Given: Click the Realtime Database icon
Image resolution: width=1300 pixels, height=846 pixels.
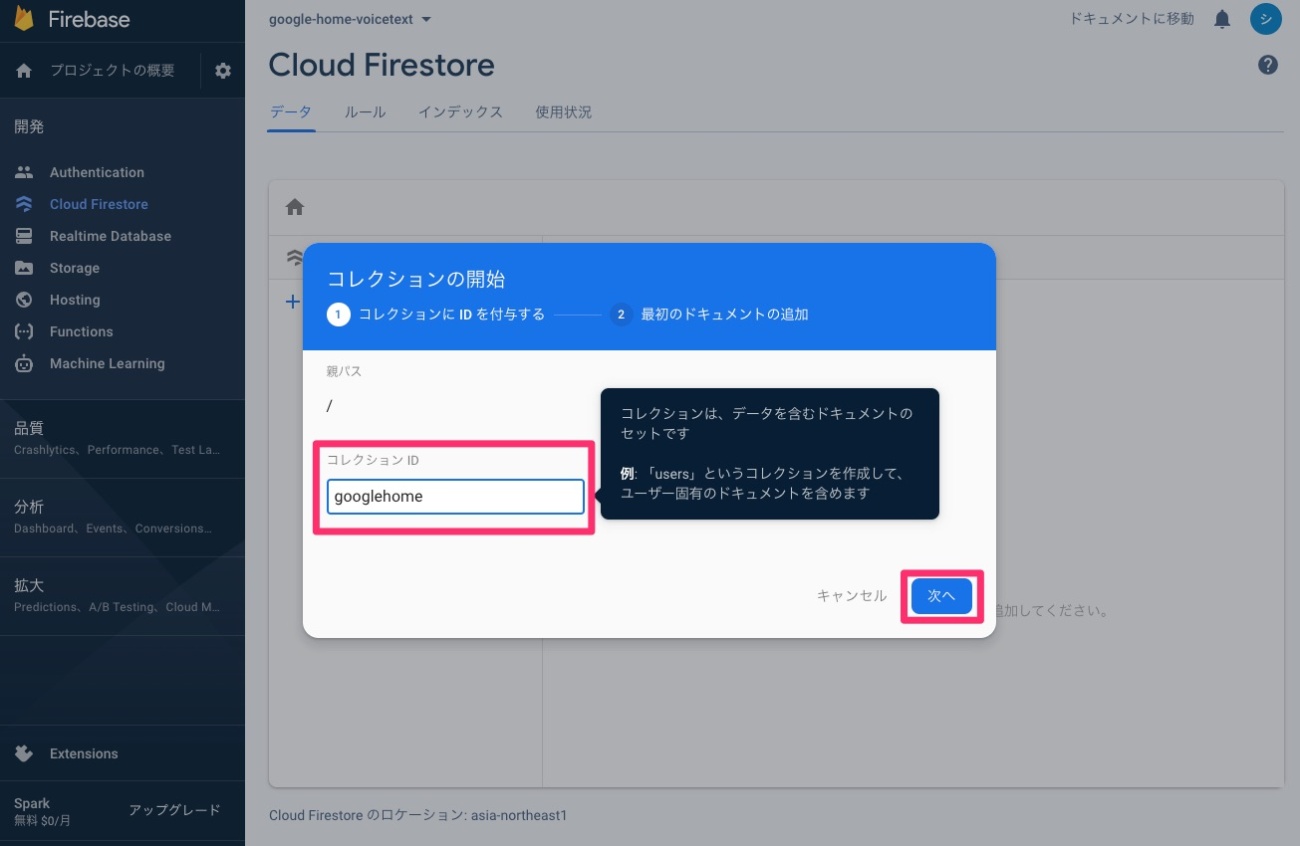Looking at the screenshot, I should (24, 236).
